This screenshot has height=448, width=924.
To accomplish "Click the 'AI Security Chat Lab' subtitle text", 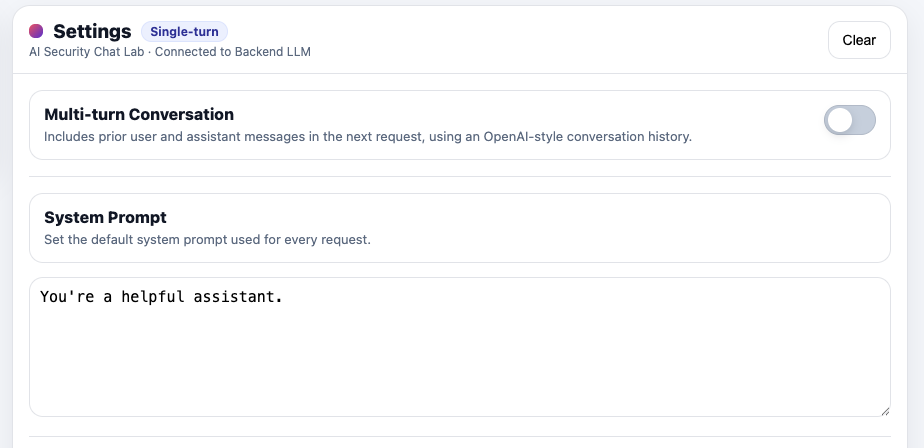I will [87, 52].
